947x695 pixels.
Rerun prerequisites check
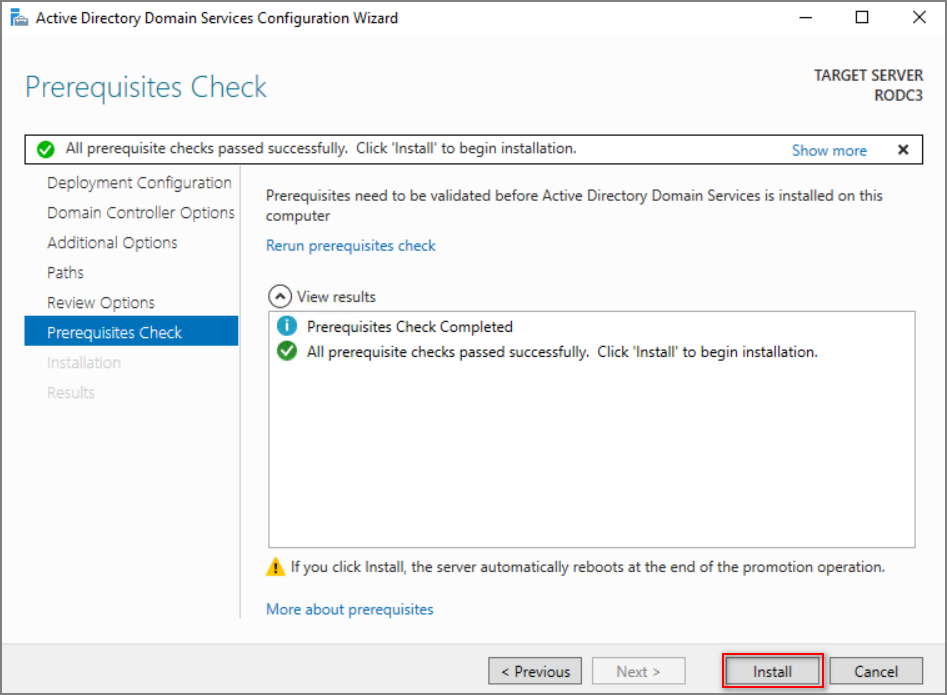pos(350,246)
